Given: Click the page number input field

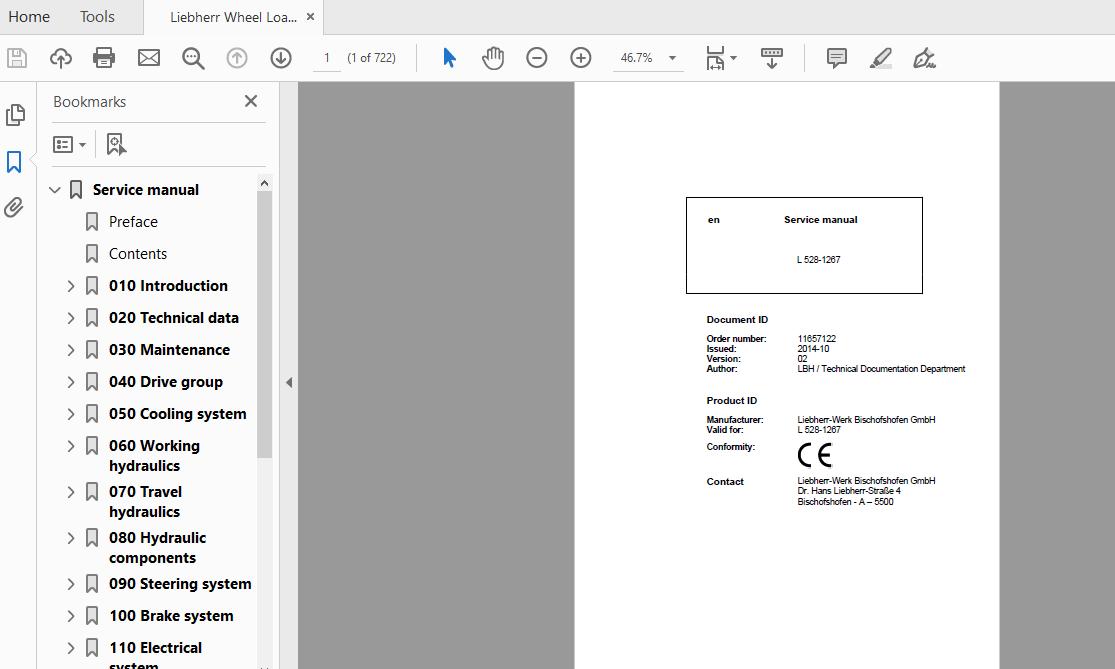Looking at the screenshot, I should [x=327, y=58].
